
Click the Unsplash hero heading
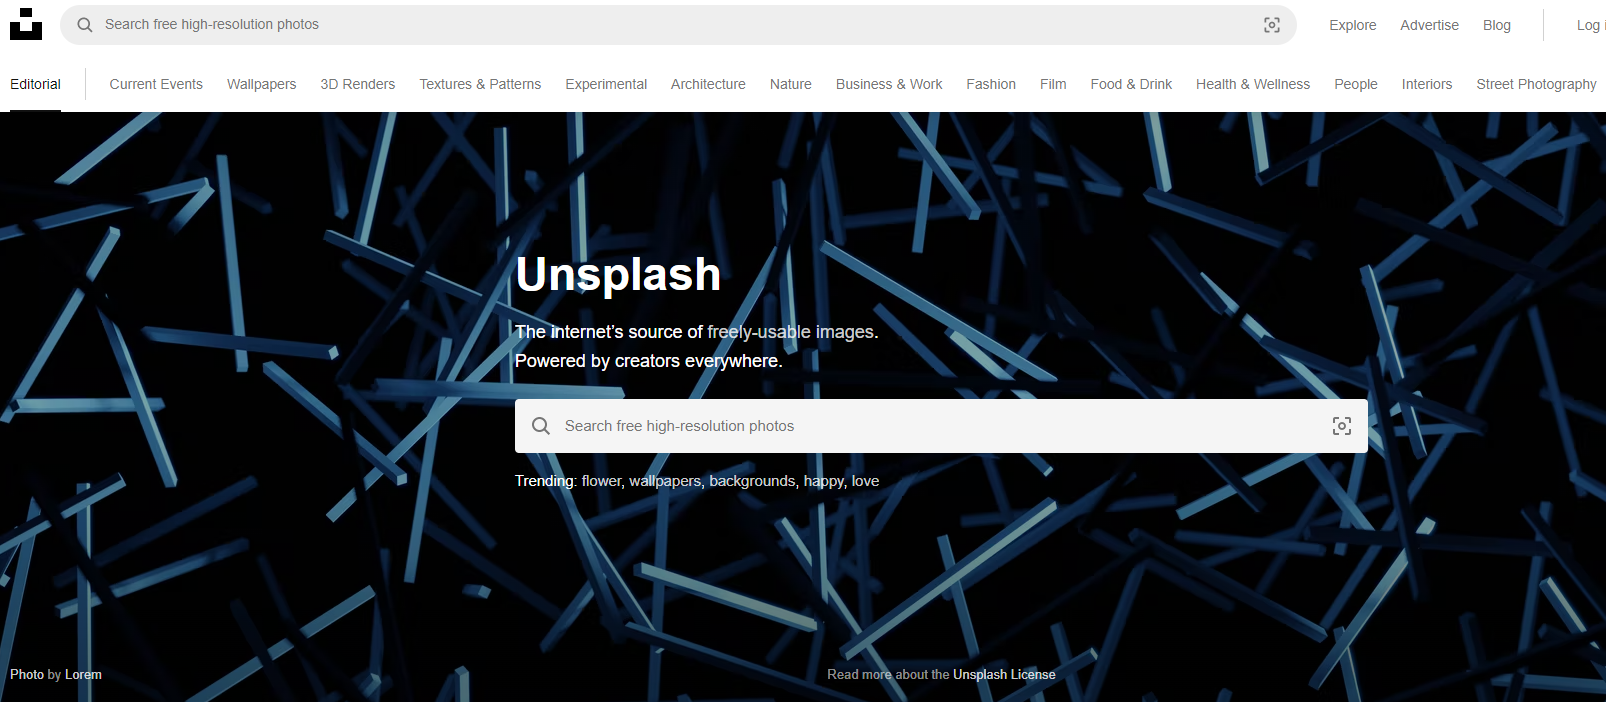[618, 275]
